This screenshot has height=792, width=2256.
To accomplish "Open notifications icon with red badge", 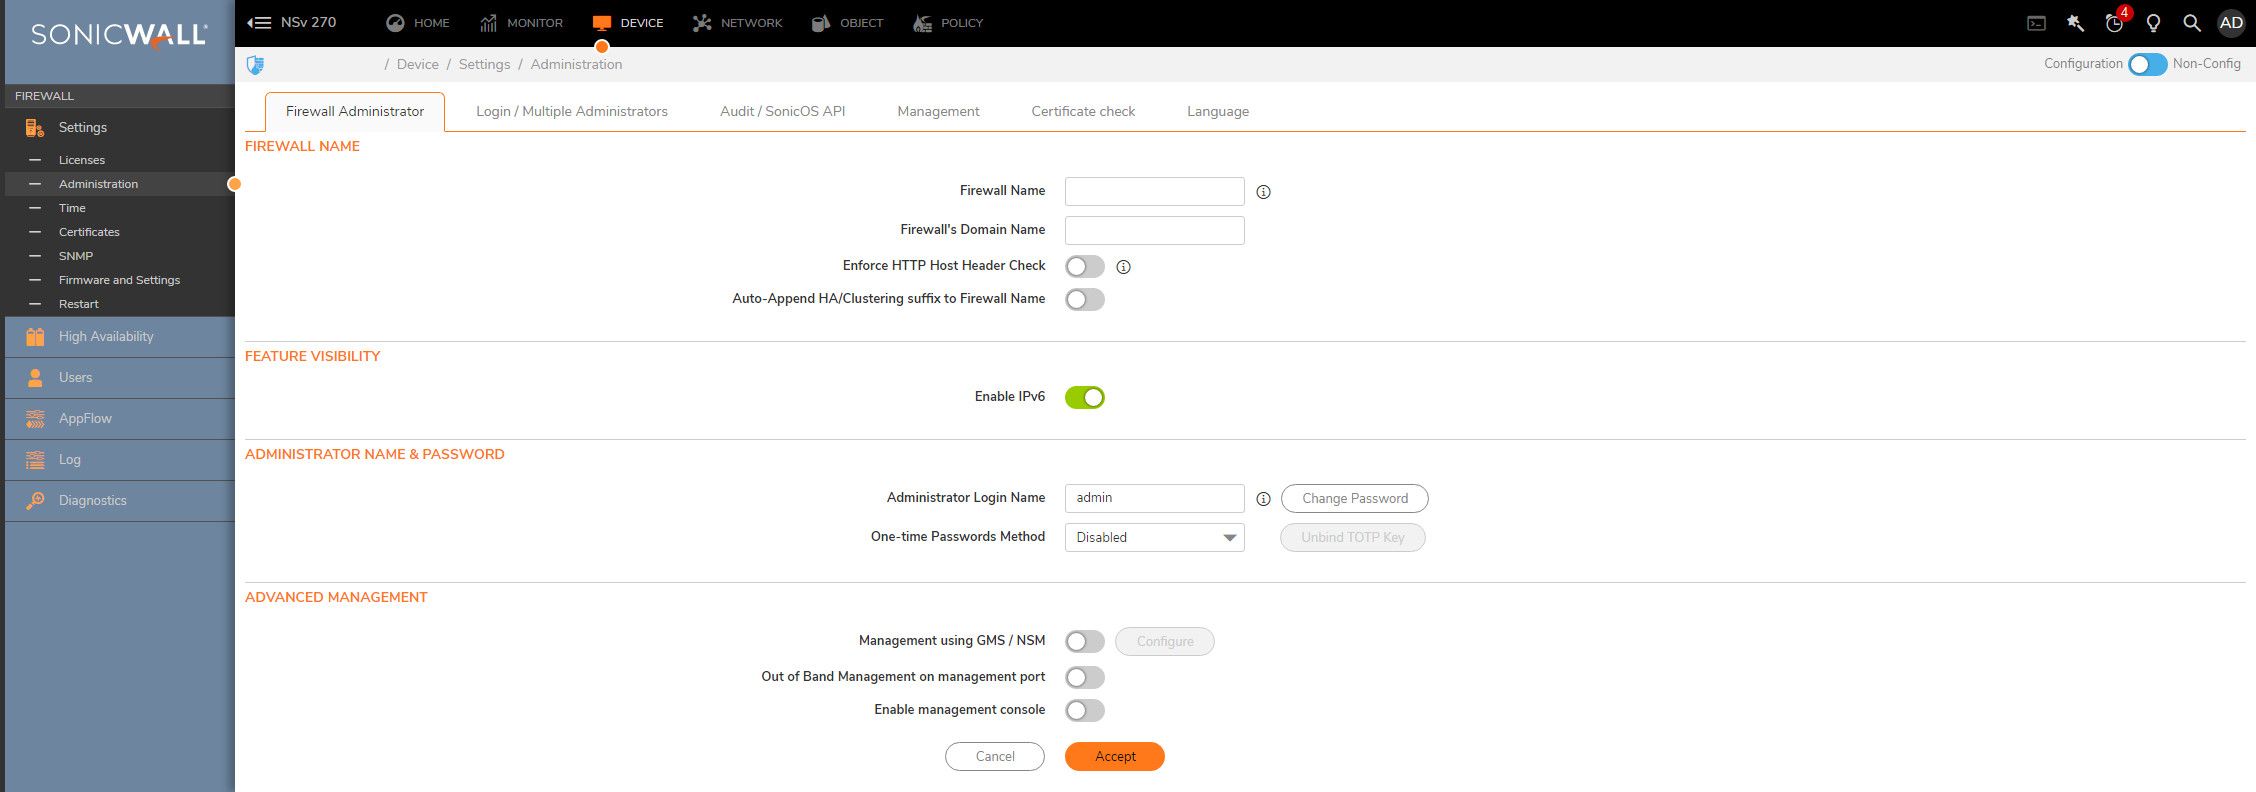I will click(2114, 23).
